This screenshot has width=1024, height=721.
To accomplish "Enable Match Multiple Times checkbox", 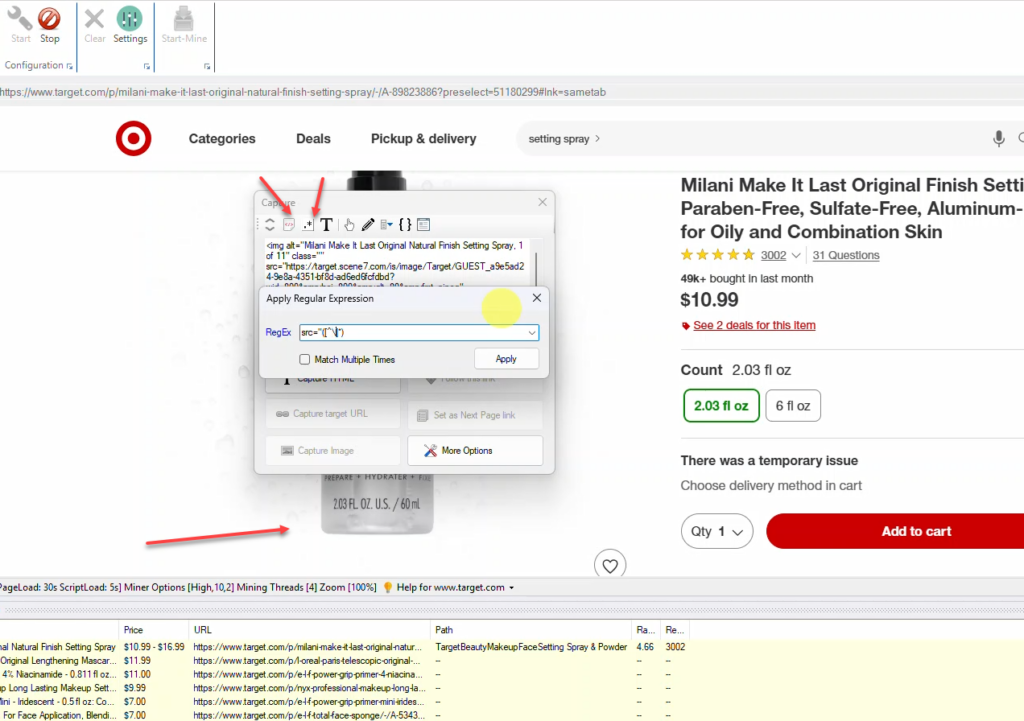I will pyautogui.click(x=304, y=359).
